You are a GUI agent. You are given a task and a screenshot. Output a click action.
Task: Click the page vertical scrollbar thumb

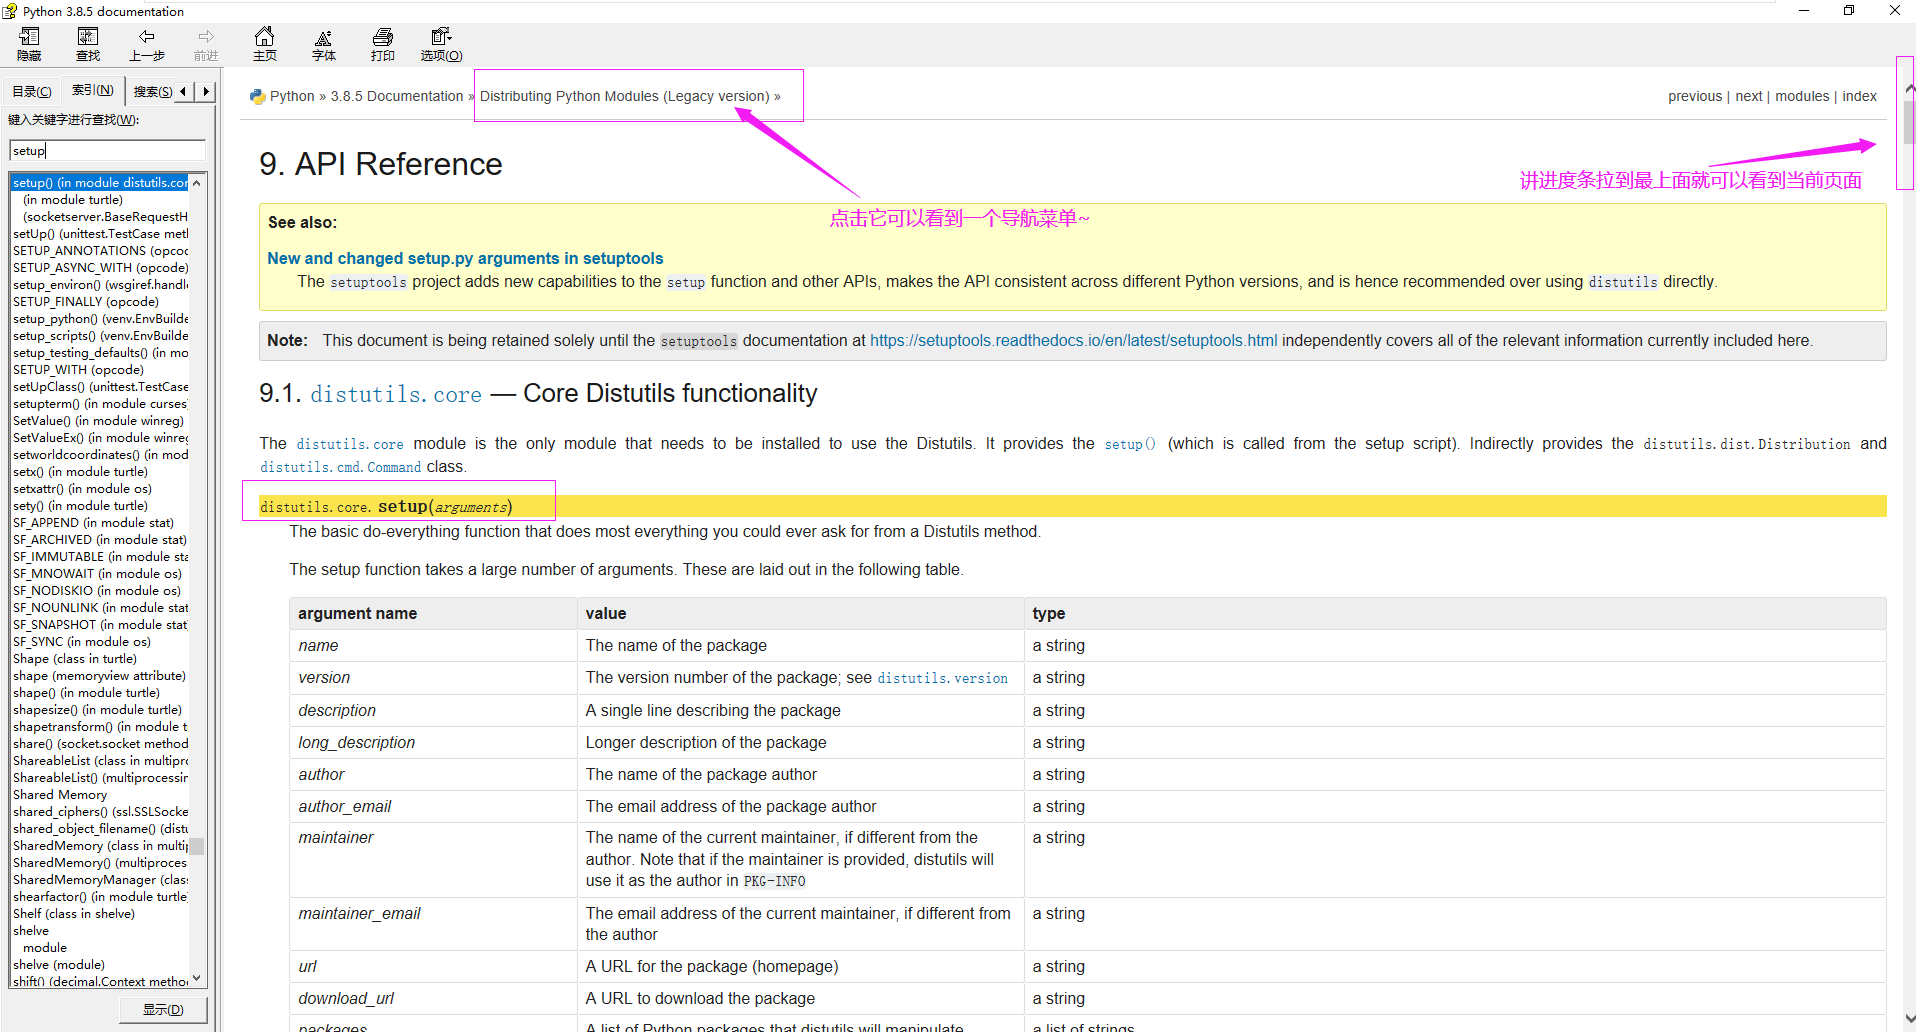pyautogui.click(x=1909, y=122)
